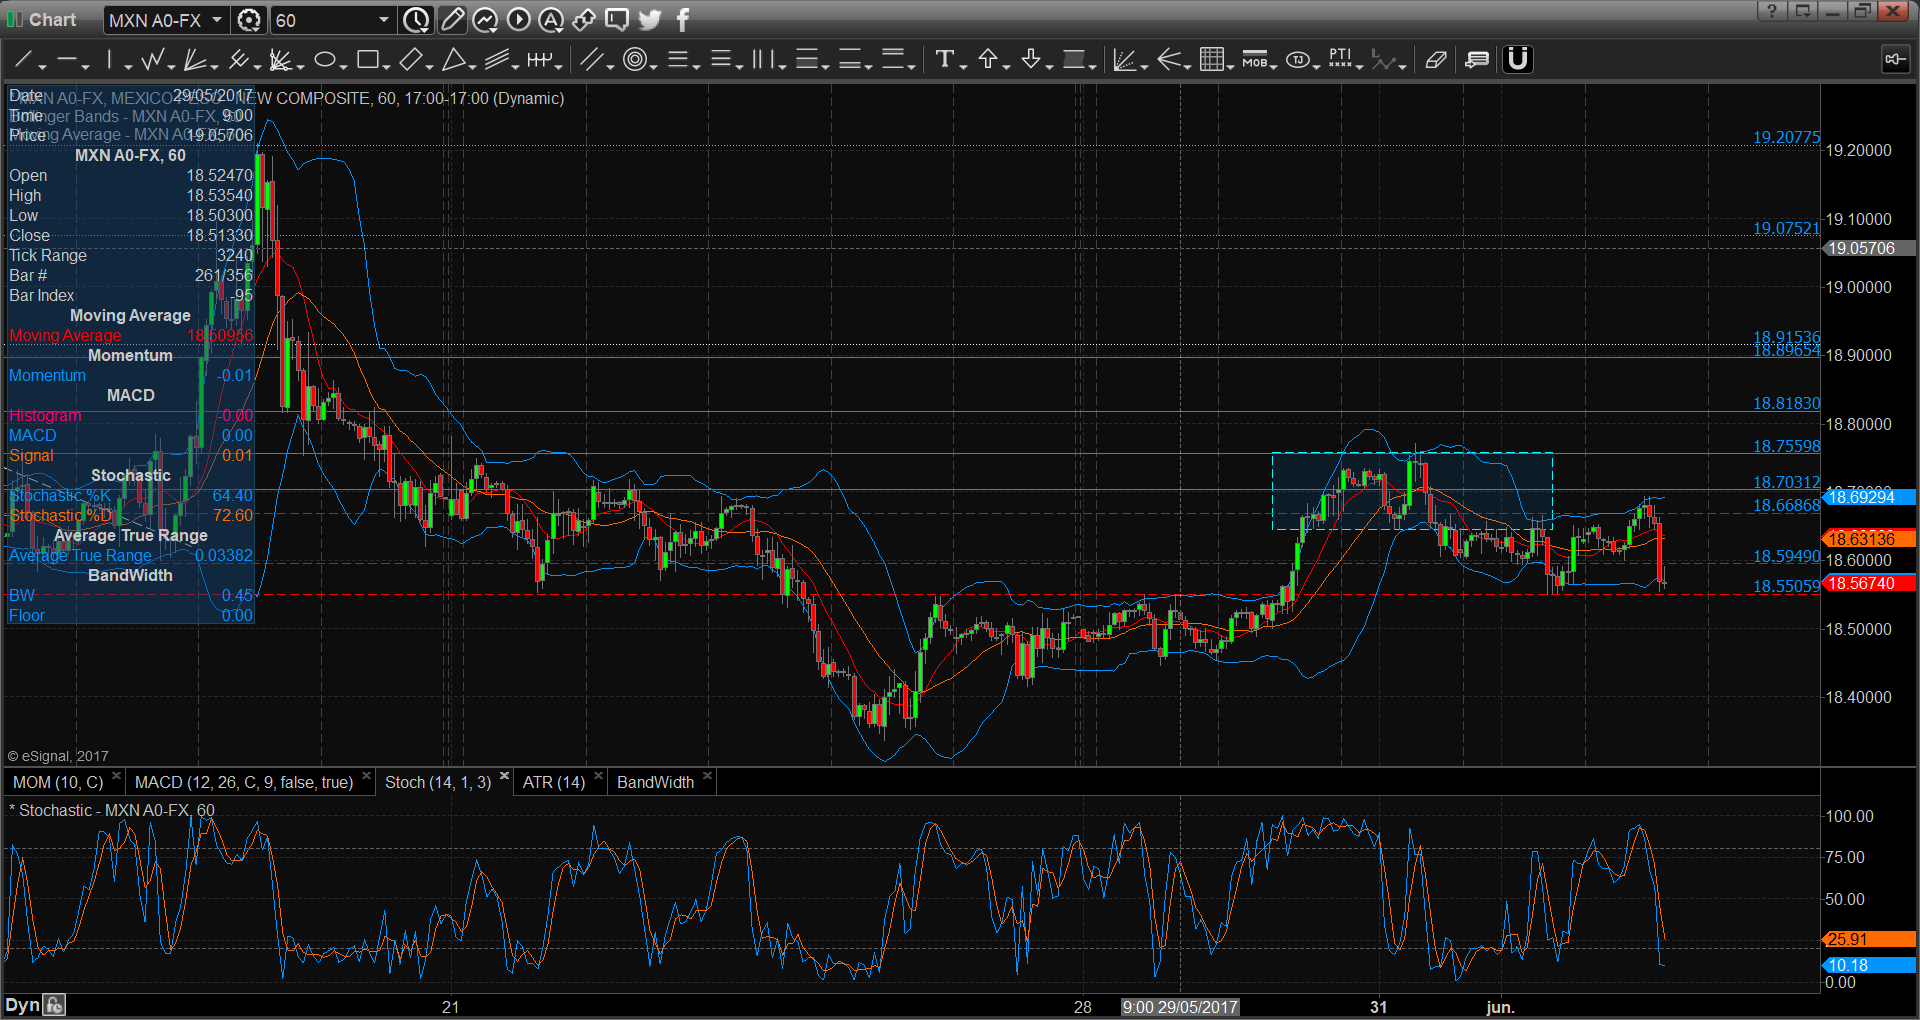Open the studies line-chart icon menu
Screen dimensions: 1920x1020
coord(485,19)
